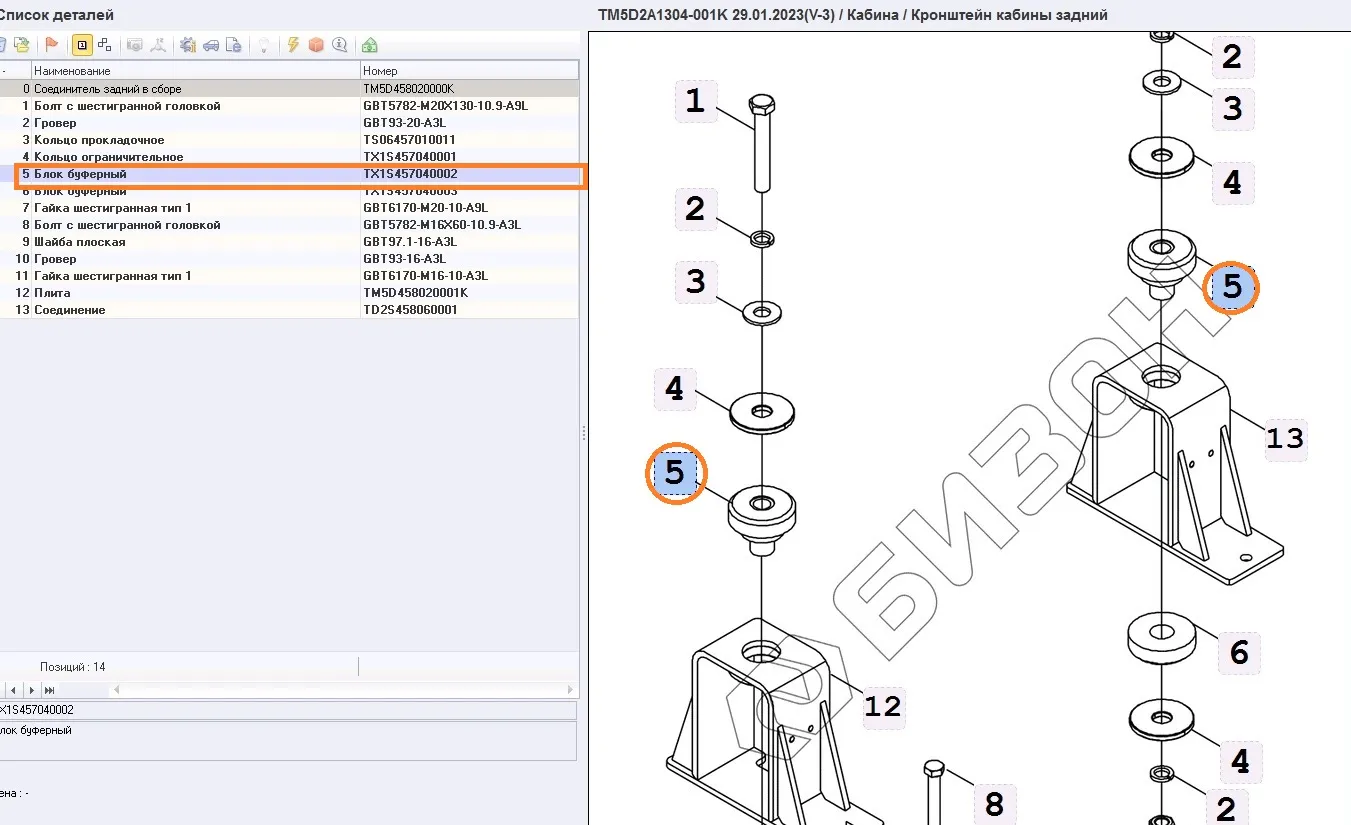Open the folder with green arrow icon

pos(21,45)
